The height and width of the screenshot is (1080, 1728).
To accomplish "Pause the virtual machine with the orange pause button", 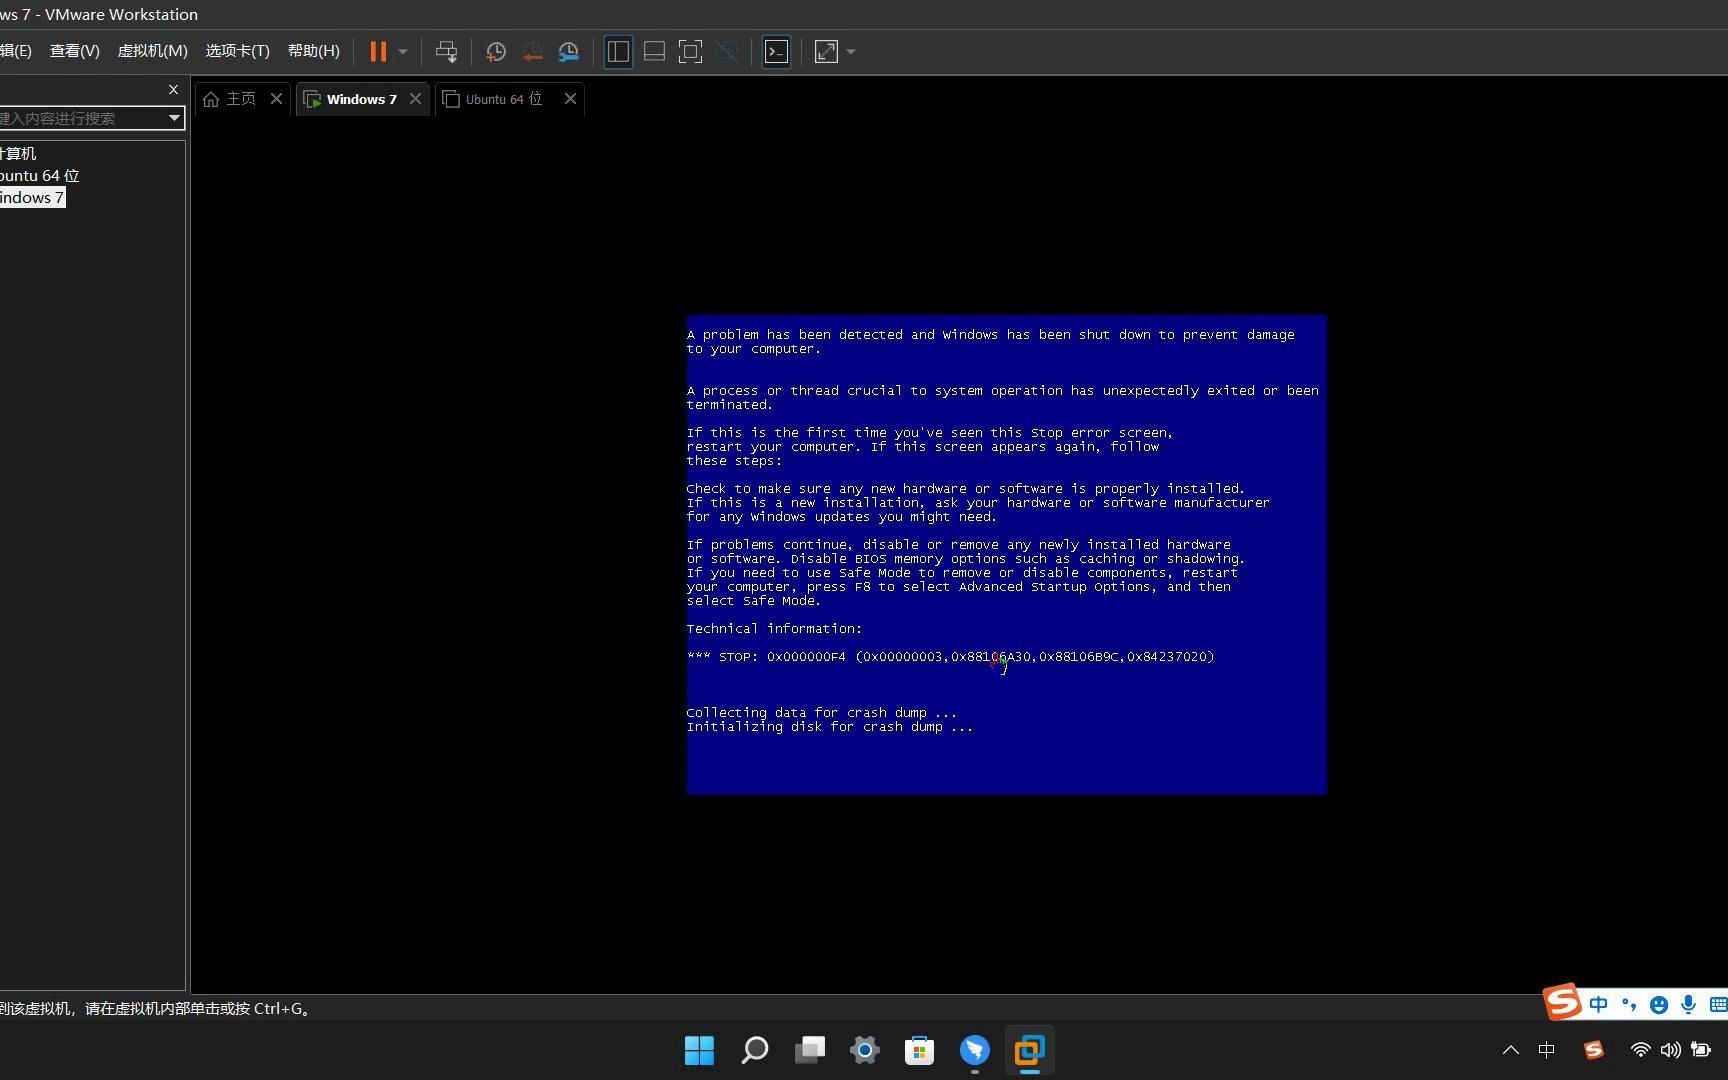I will (378, 52).
